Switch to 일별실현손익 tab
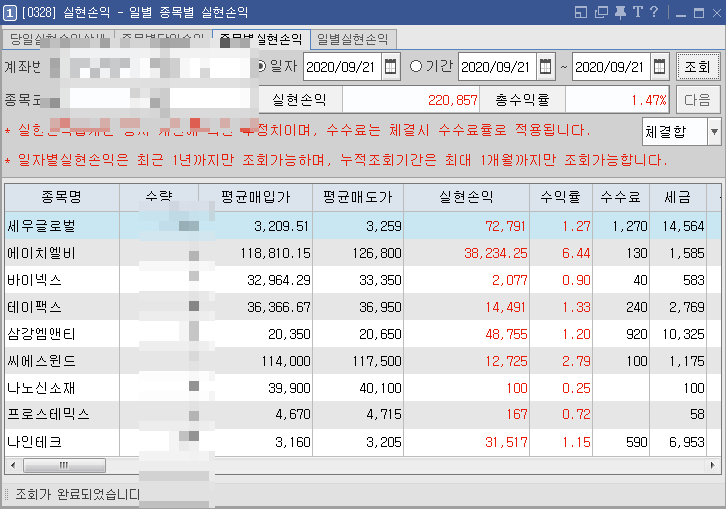The height and width of the screenshot is (509, 726). [353, 40]
